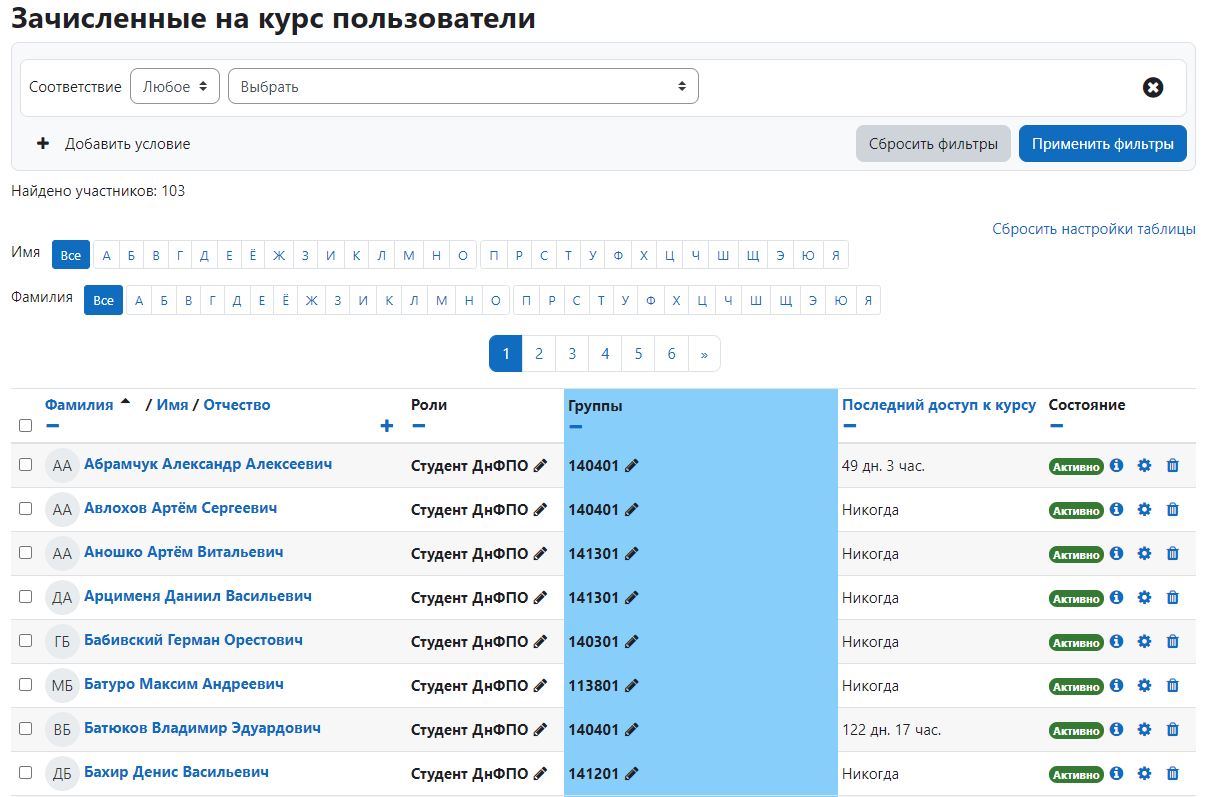Sort by Фамилия column header
Viewport: 1211px width, 797px height.
(79, 405)
